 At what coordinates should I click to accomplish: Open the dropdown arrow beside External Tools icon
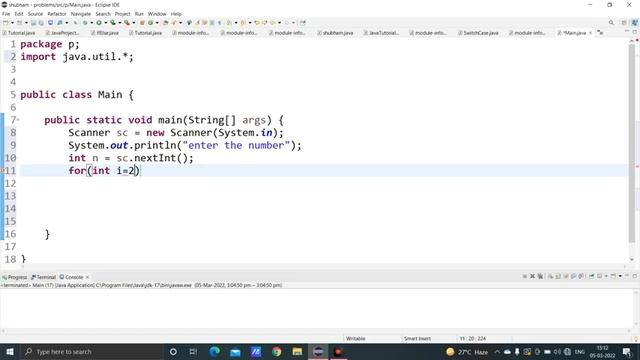click(x=133, y=23)
